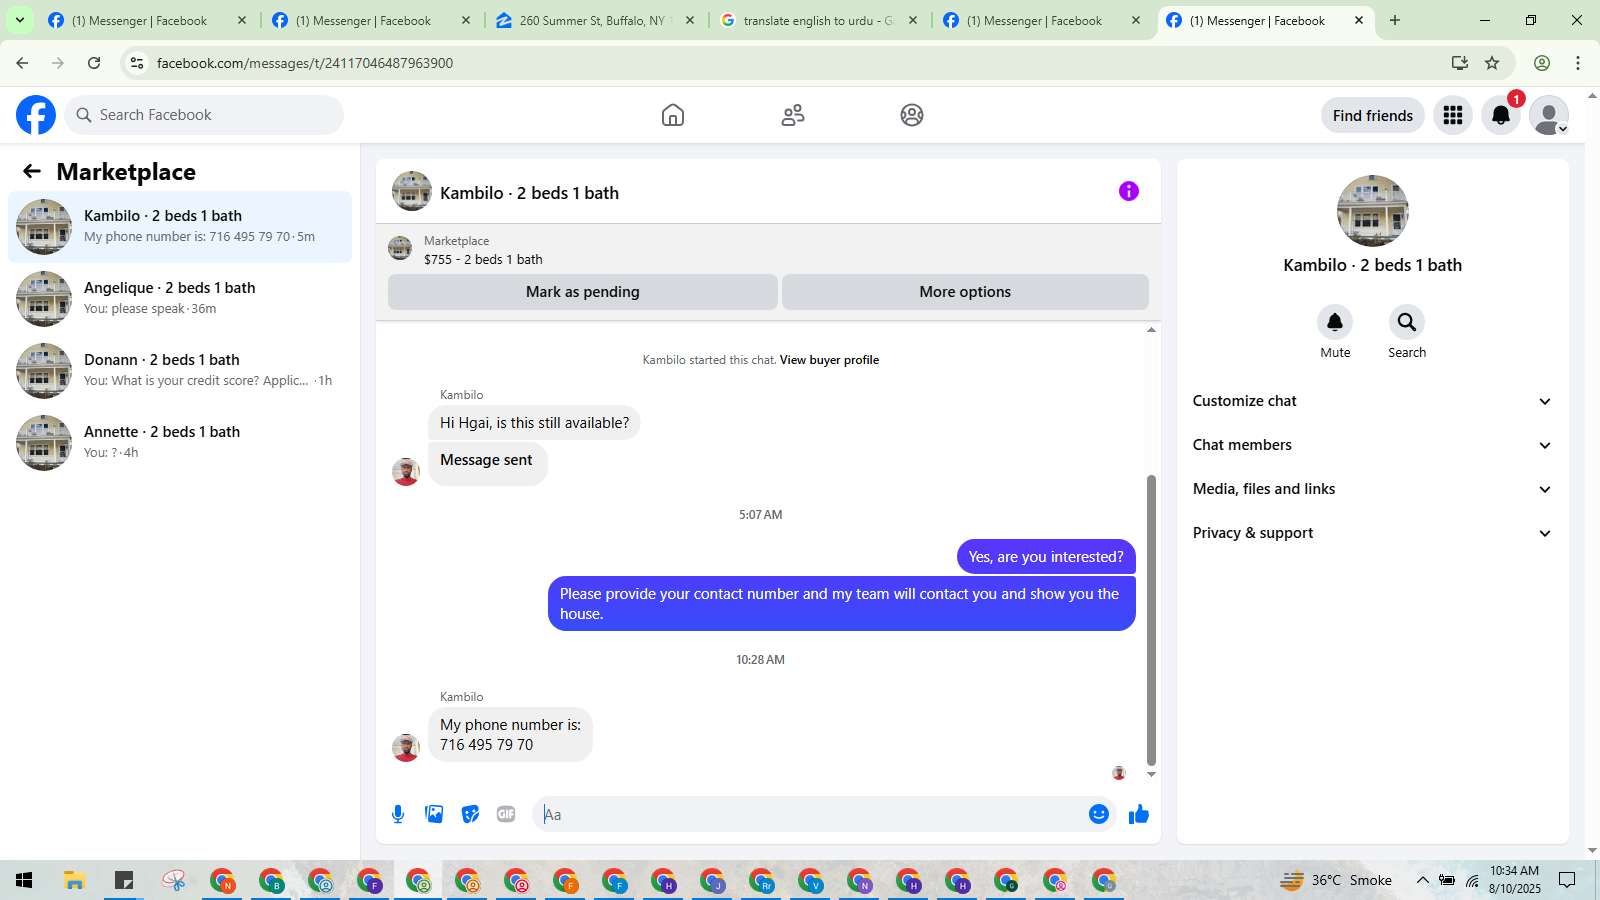
Task: Click the message Aa input field
Action: coord(810,814)
